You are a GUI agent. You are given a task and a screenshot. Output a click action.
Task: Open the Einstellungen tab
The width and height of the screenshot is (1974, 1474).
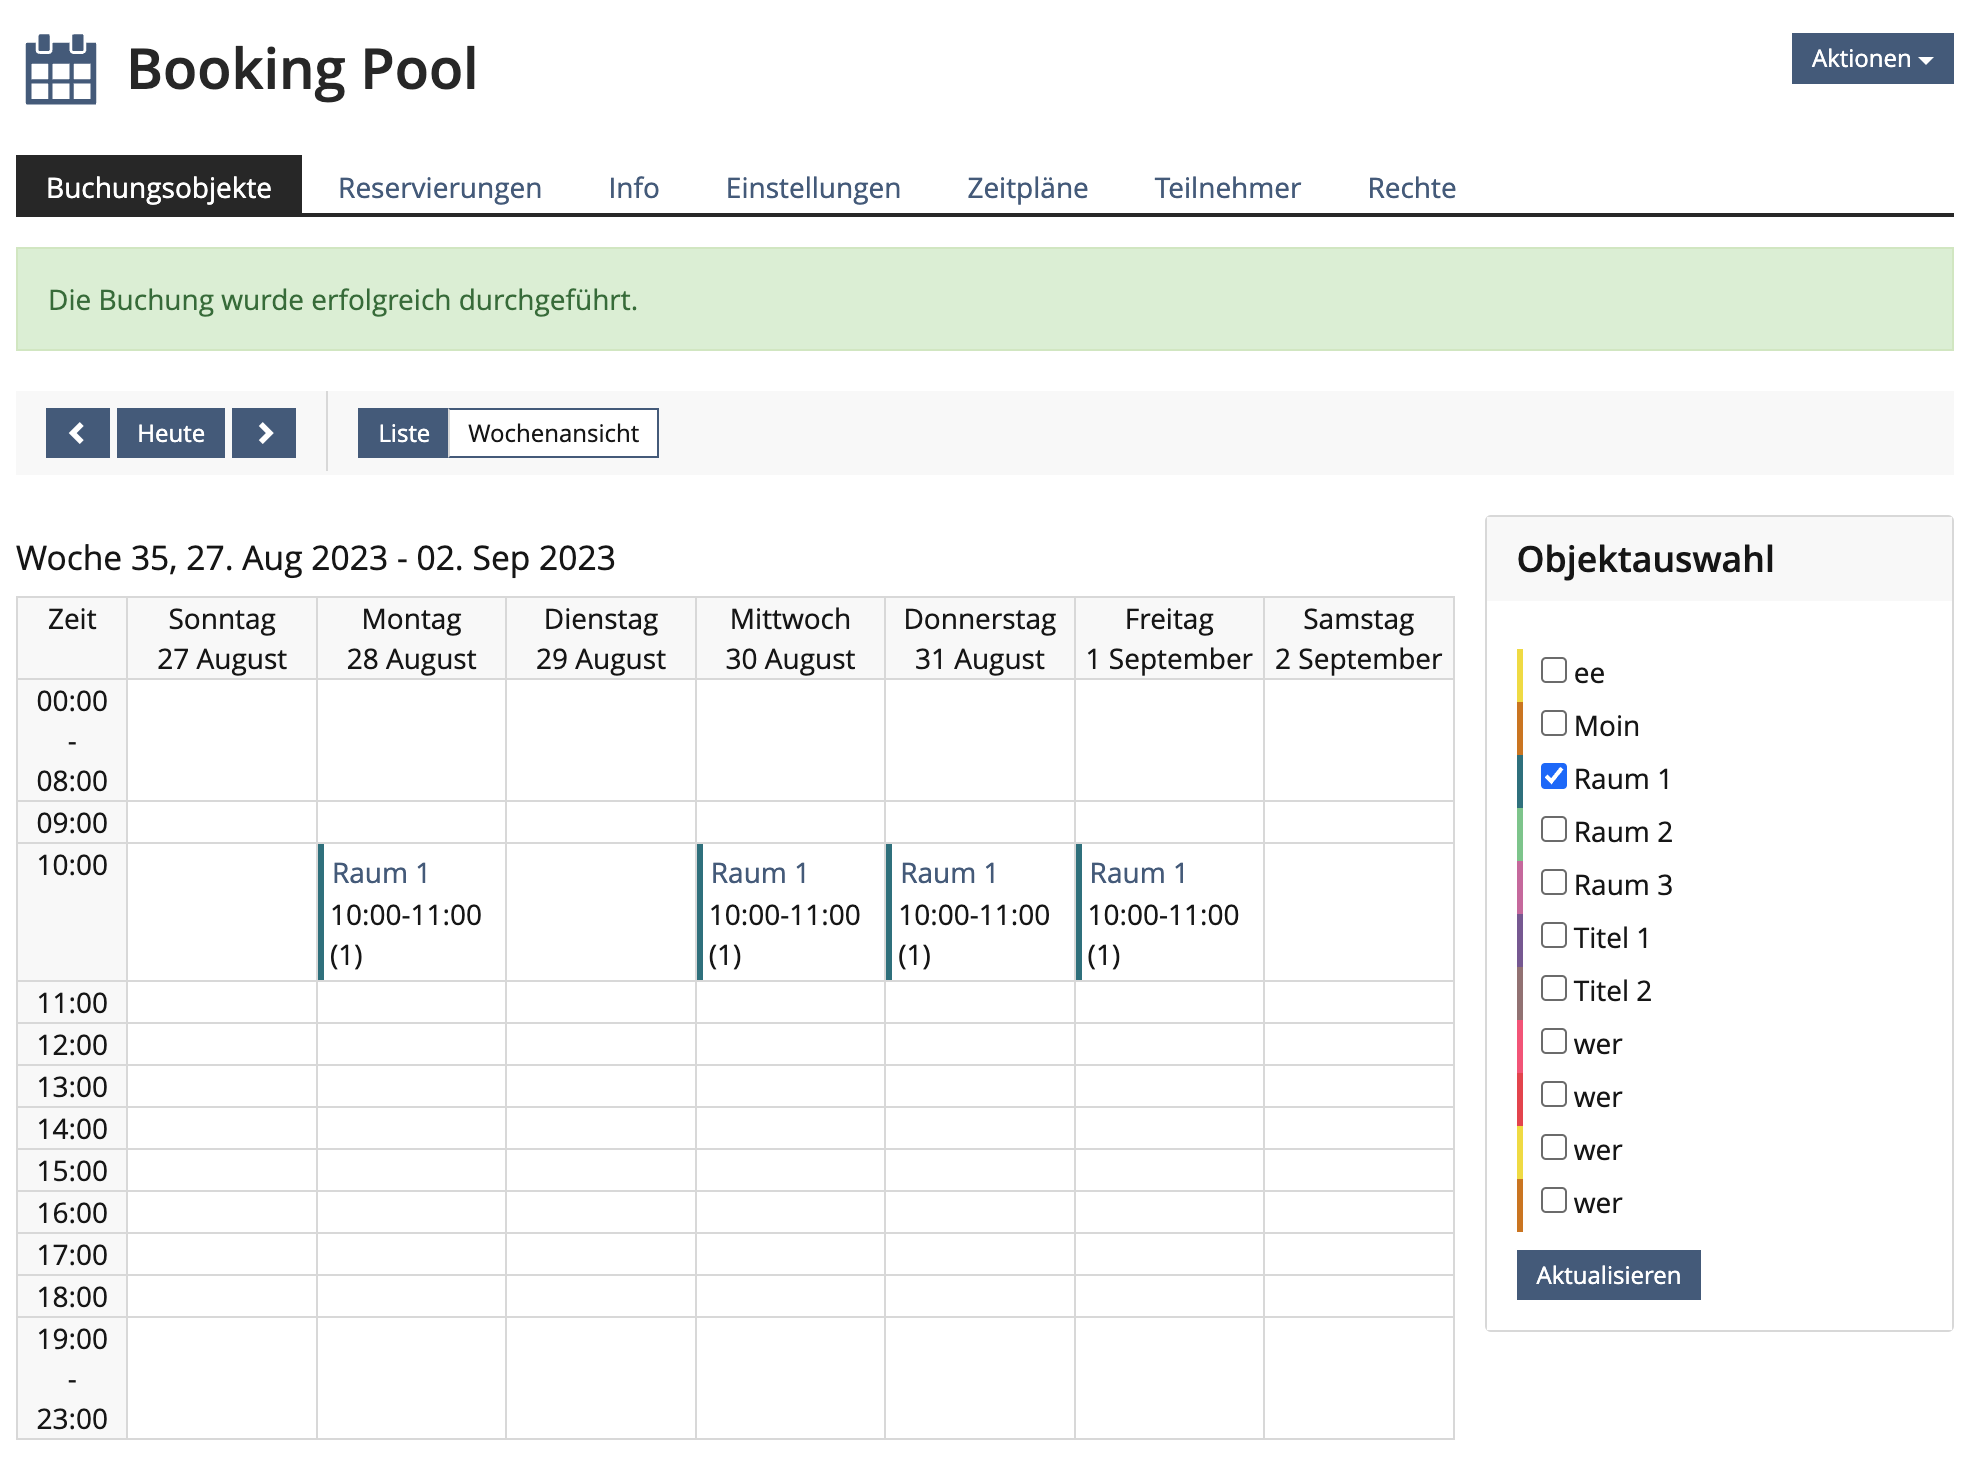point(812,188)
